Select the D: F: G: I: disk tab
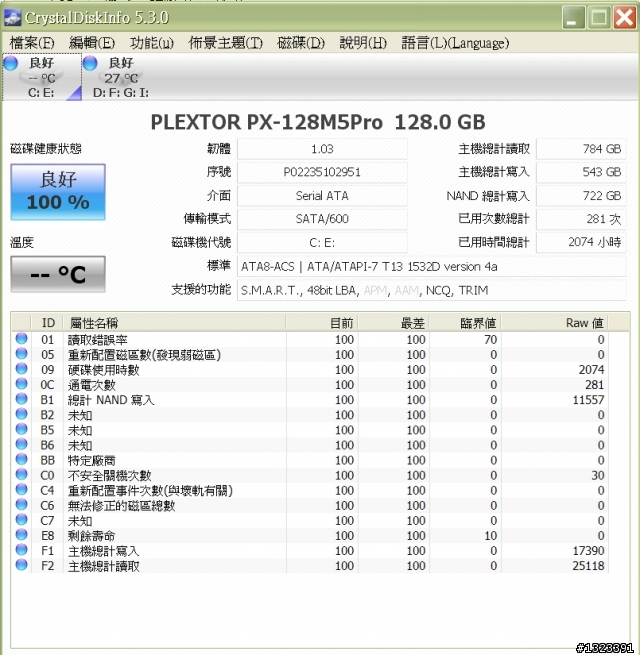 tap(121, 77)
